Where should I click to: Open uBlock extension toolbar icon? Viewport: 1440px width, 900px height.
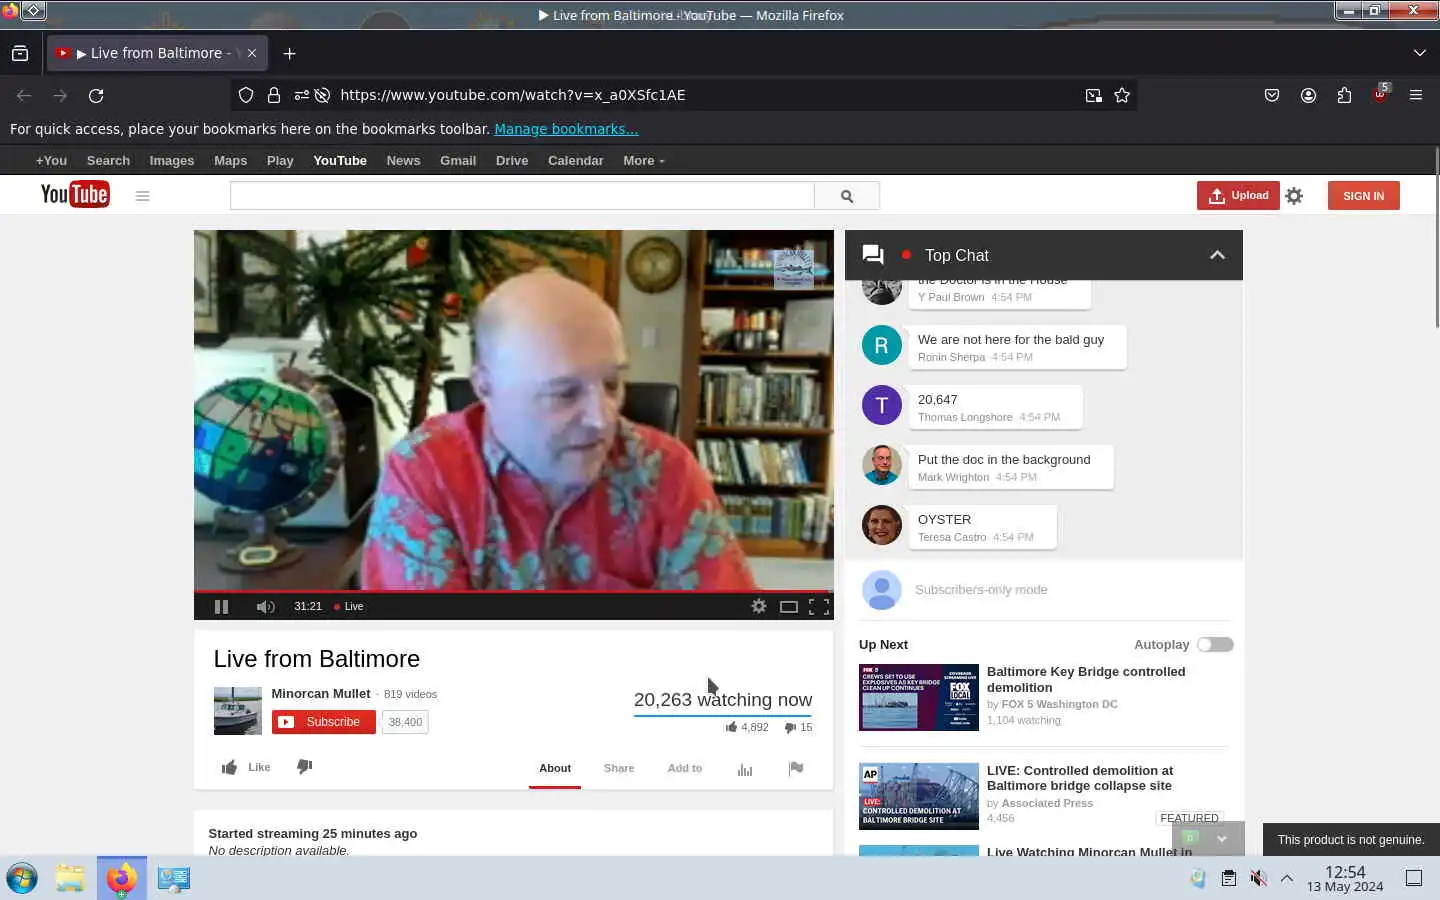pyautogui.click(x=1380, y=94)
